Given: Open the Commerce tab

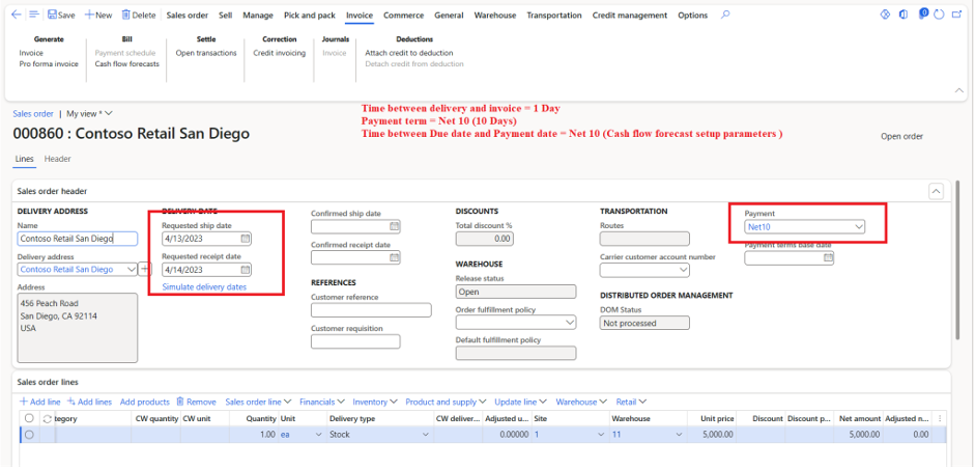Looking at the screenshot, I should (403, 15).
